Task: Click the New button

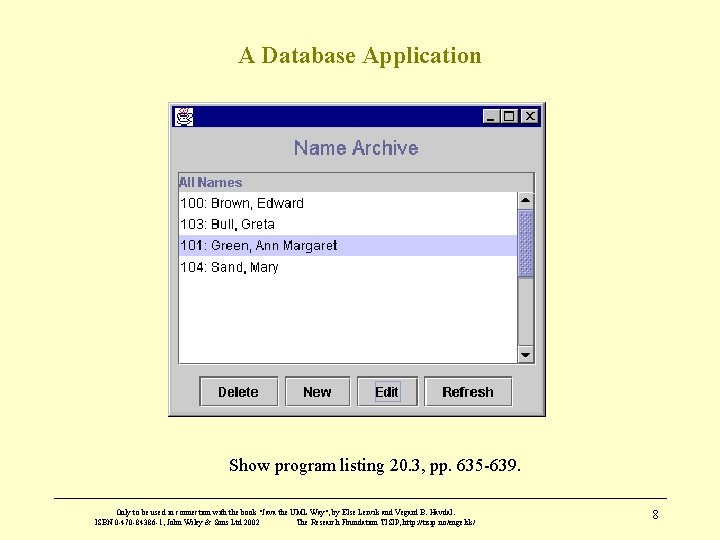Action: click(x=317, y=392)
